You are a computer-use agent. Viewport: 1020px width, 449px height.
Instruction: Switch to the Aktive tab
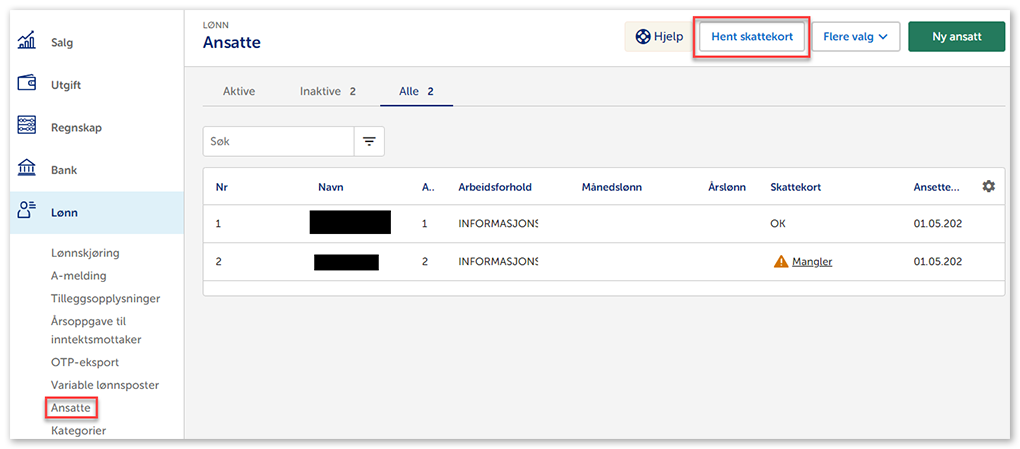[x=239, y=91]
